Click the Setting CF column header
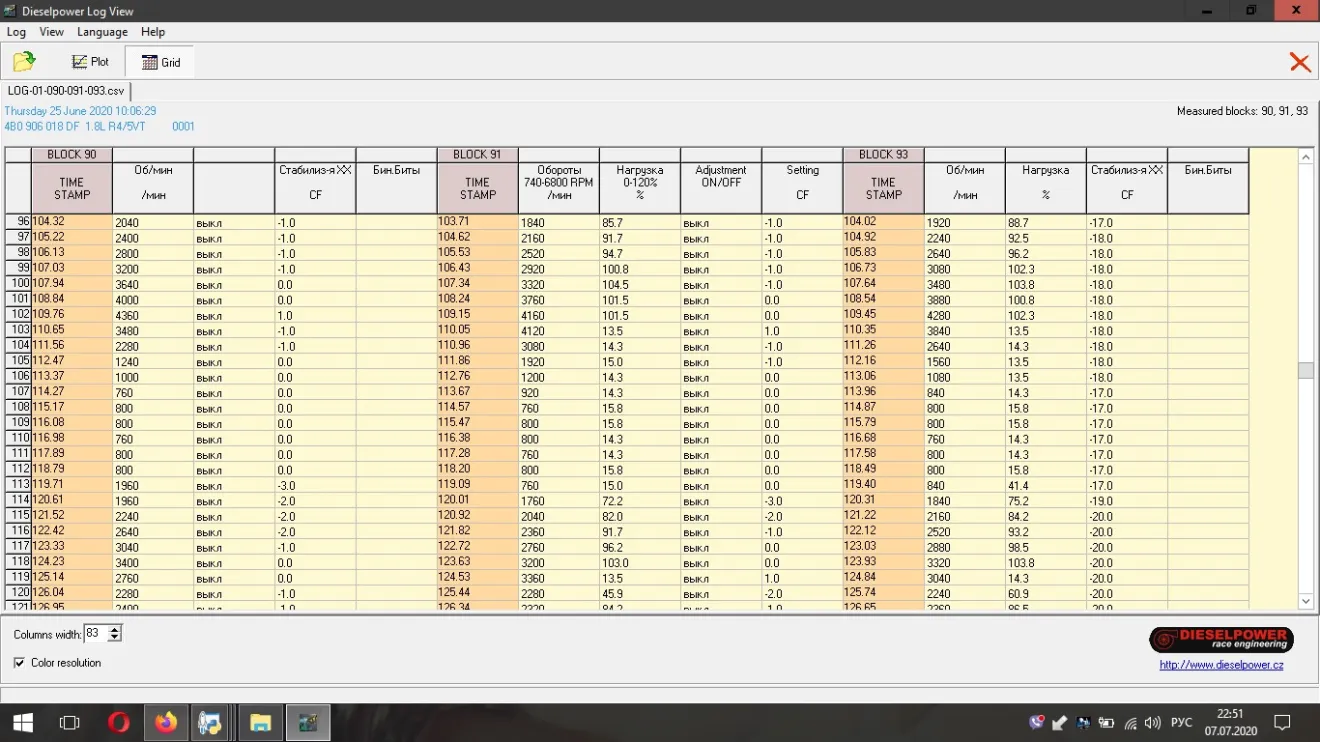The width and height of the screenshot is (1320, 742). point(802,188)
